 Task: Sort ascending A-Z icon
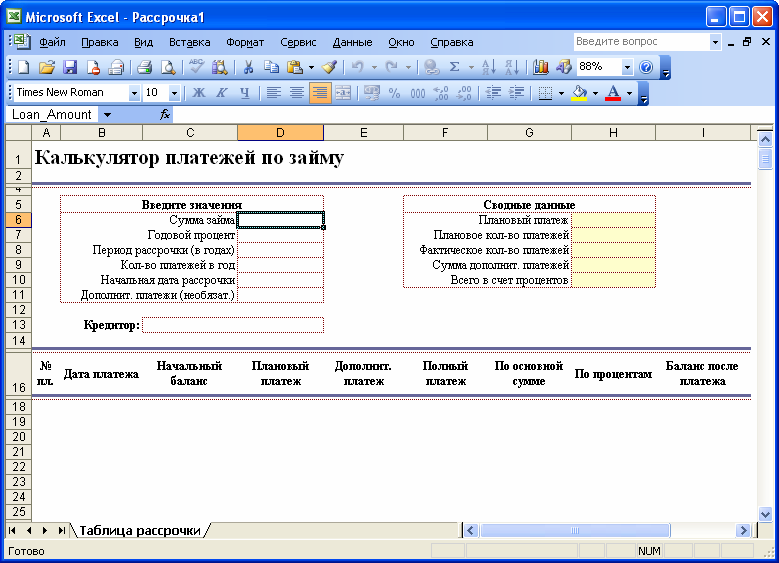[489, 67]
